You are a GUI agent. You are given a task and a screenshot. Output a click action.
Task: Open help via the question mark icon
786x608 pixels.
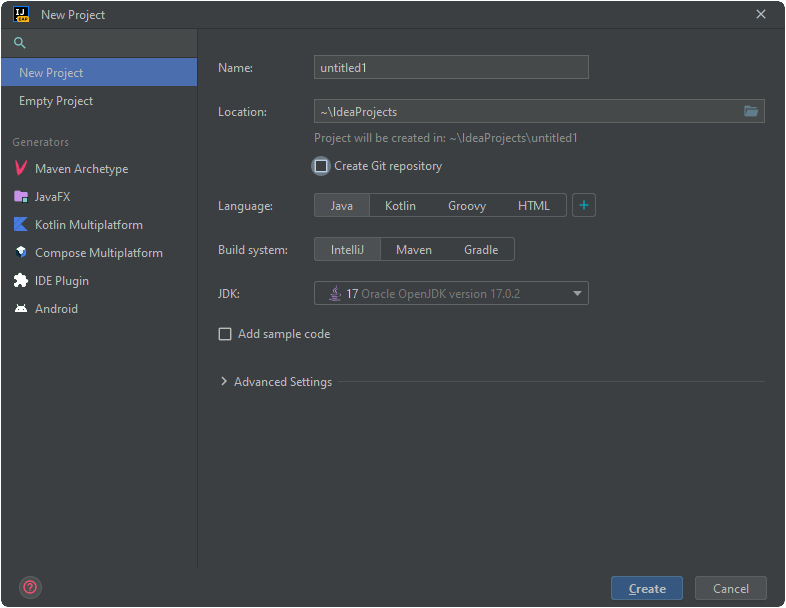point(30,587)
